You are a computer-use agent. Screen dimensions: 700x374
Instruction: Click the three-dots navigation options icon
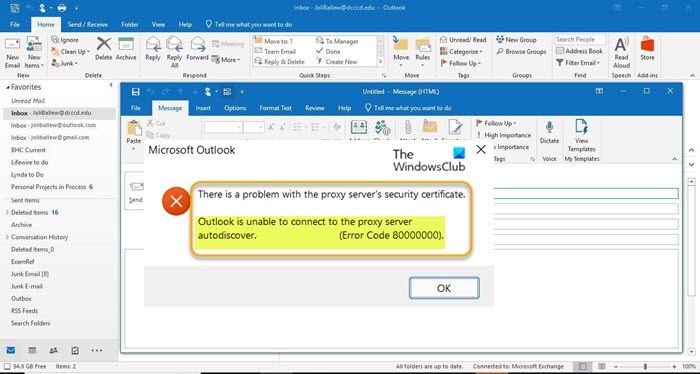pyautogui.click(x=96, y=350)
